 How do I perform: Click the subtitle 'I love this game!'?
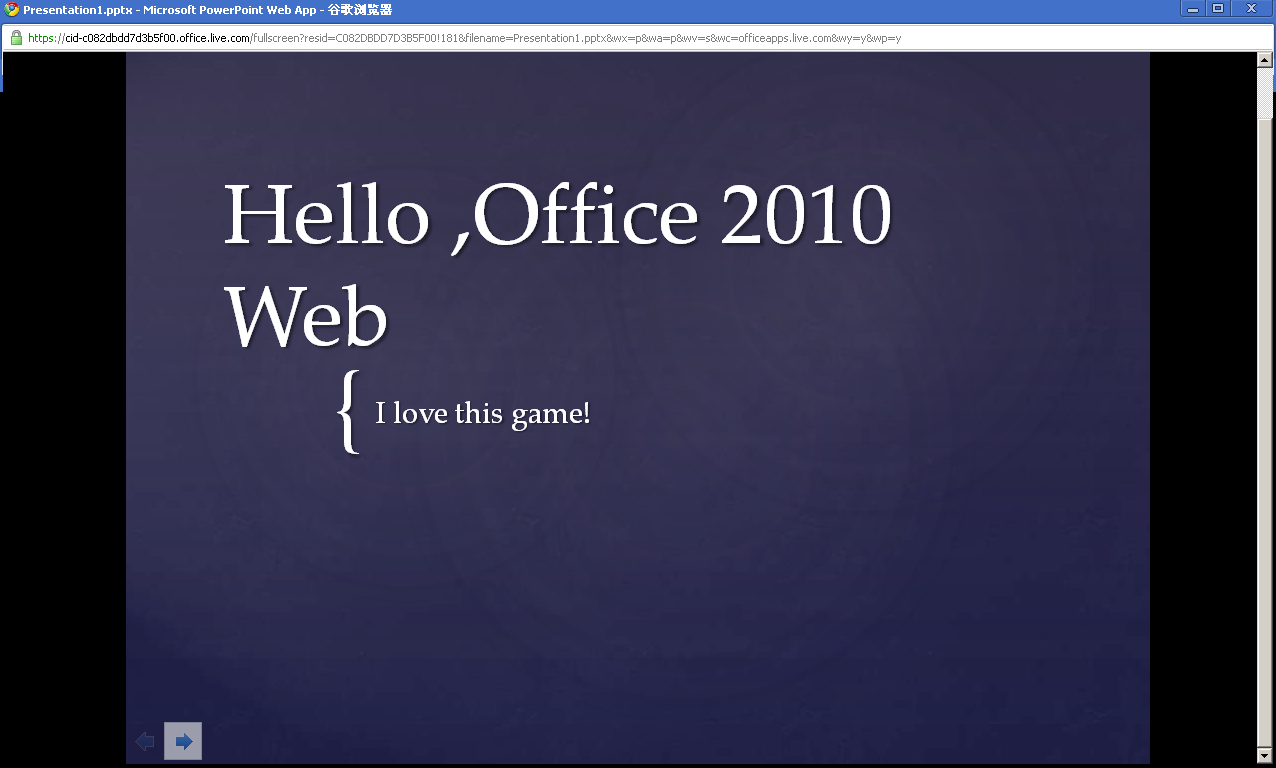point(483,413)
